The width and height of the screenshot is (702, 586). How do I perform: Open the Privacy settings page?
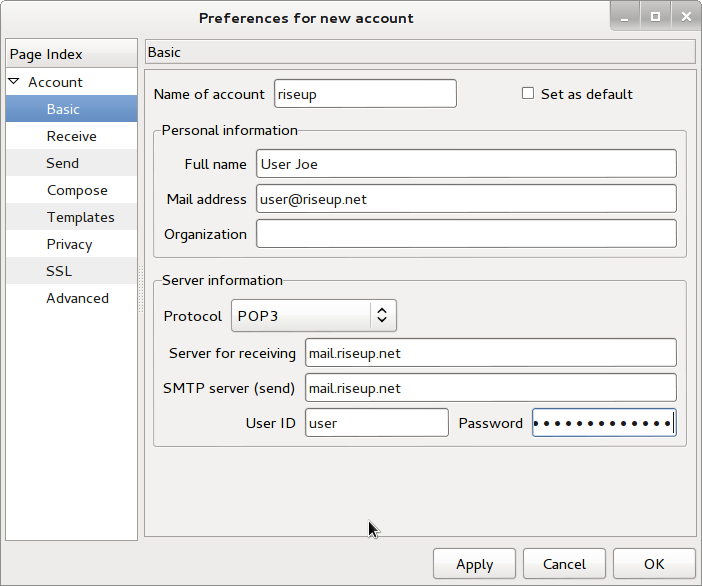(69, 244)
